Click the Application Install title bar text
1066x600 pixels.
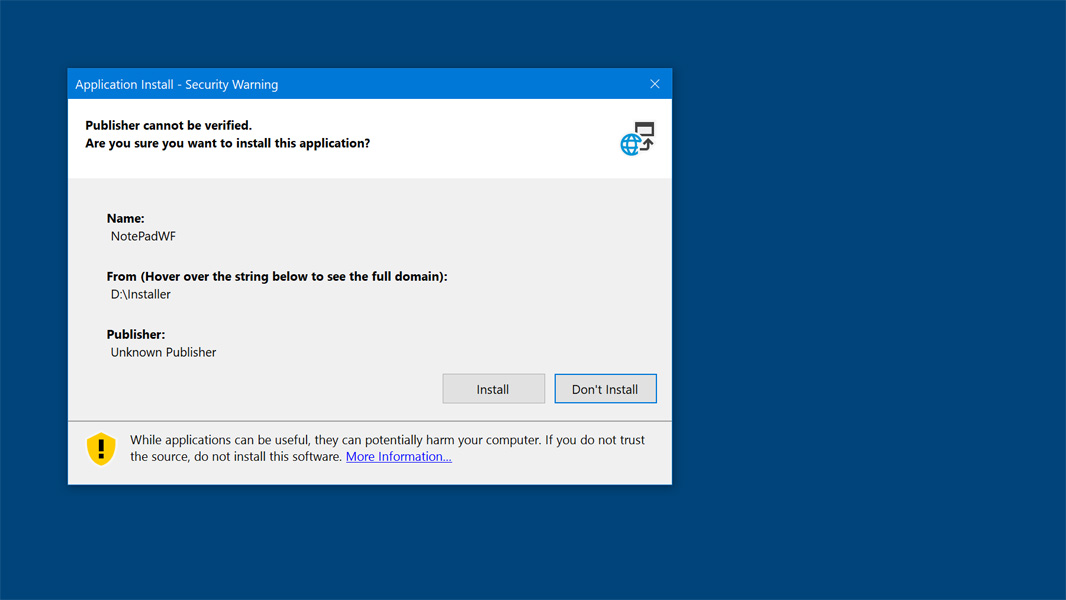click(177, 84)
